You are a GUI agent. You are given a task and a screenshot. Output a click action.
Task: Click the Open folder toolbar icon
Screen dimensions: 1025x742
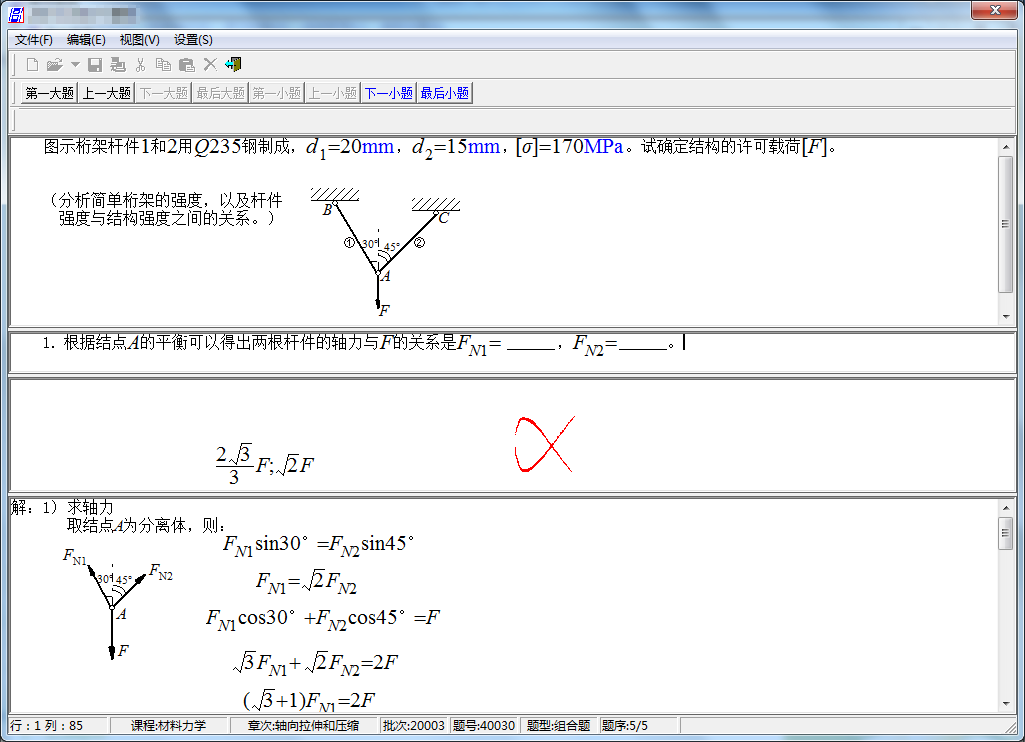point(54,65)
